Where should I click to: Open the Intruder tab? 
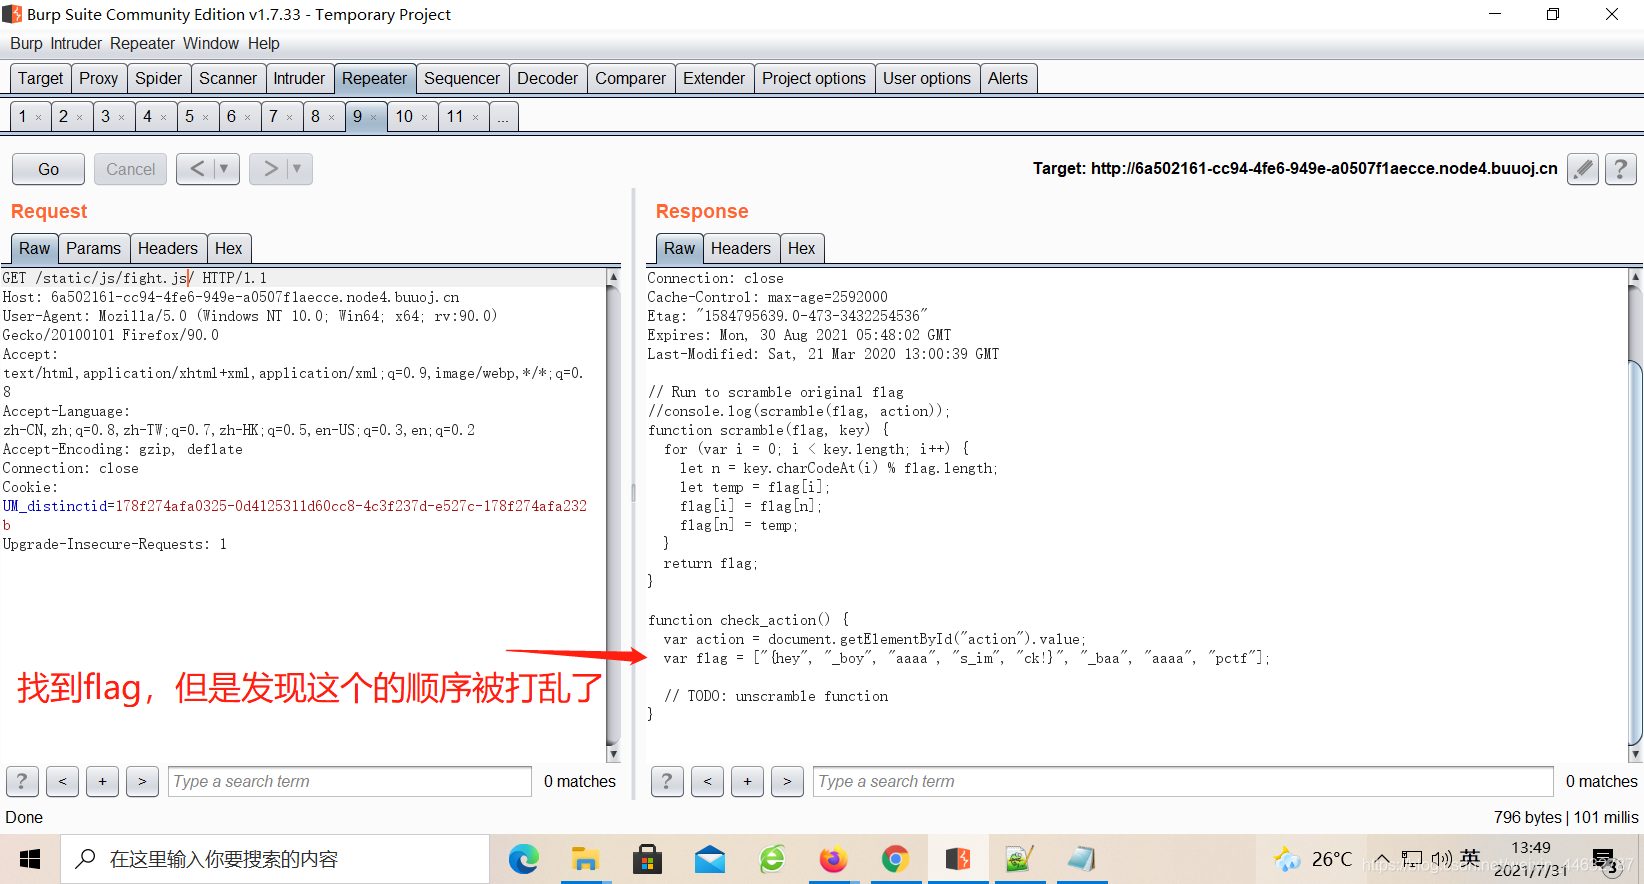tap(299, 78)
